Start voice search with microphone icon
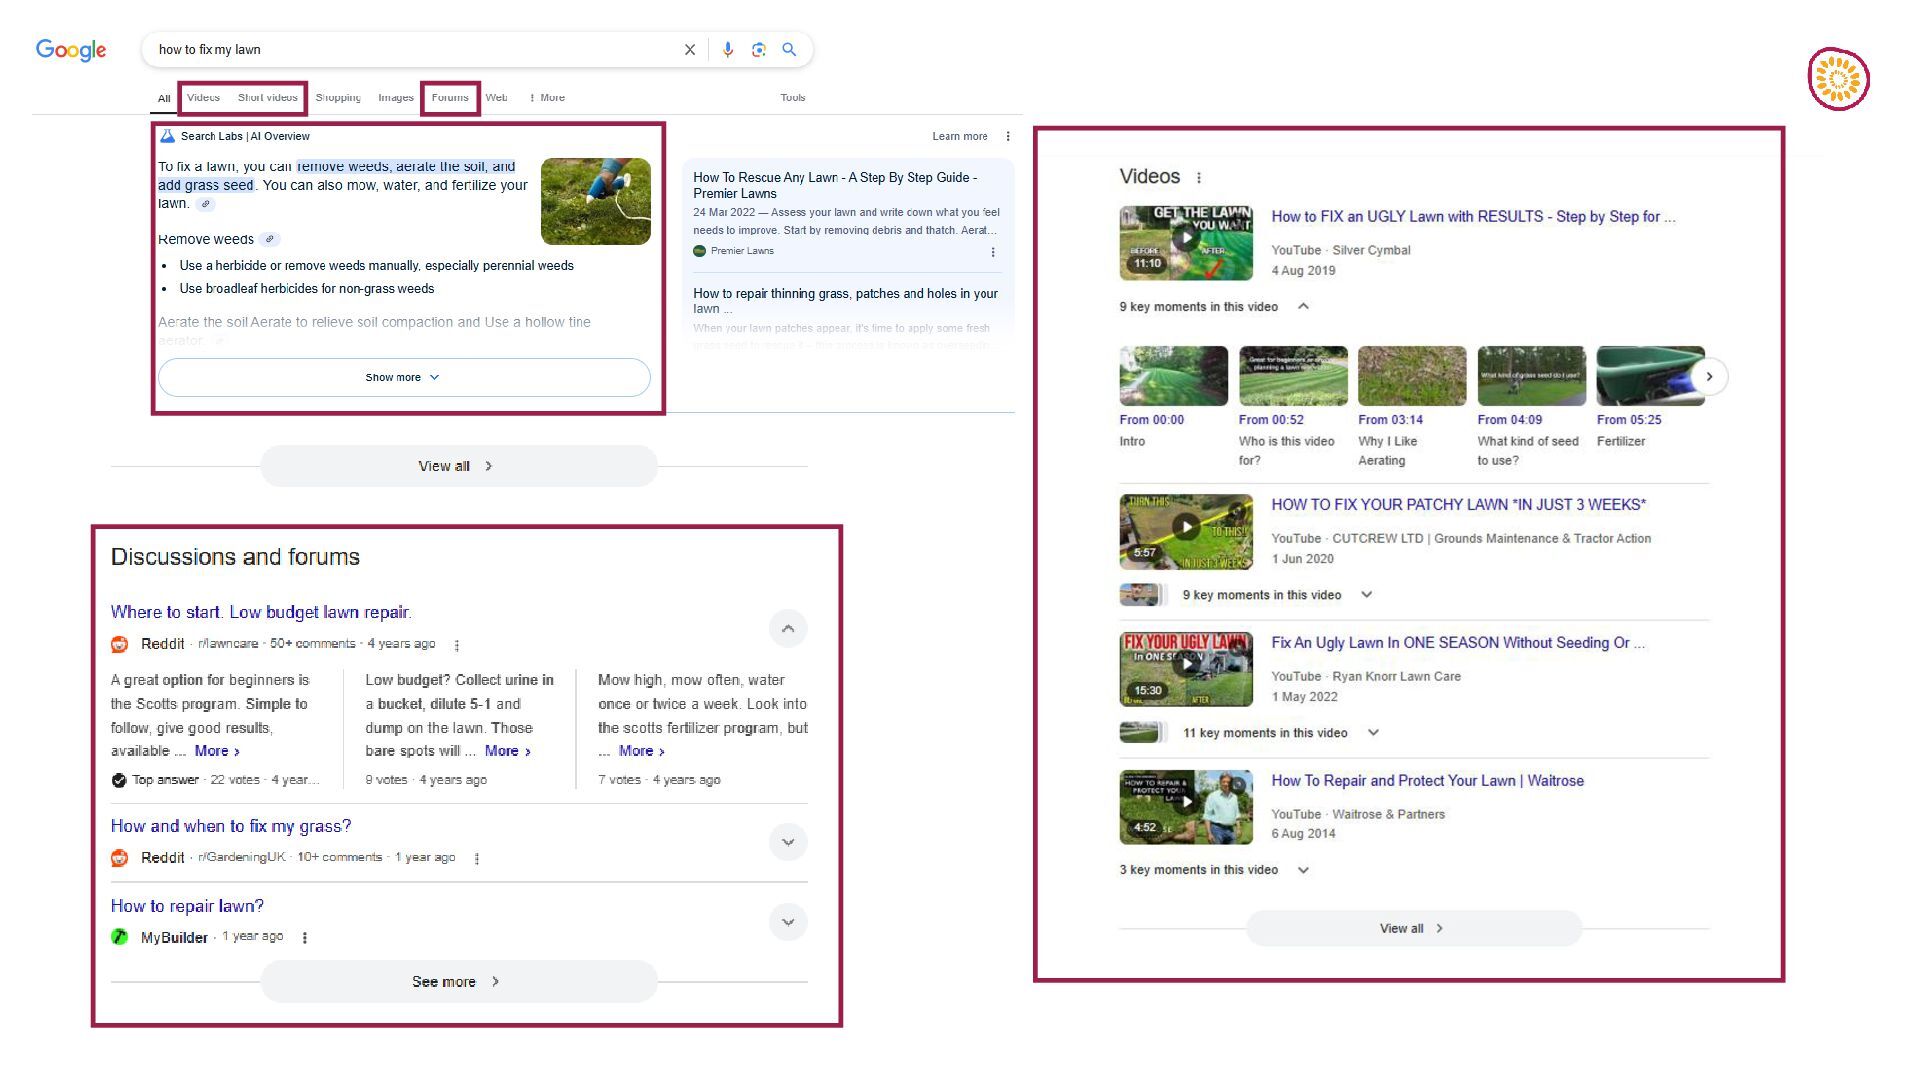This screenshot has width=1920, height=1080. (728, 50)
